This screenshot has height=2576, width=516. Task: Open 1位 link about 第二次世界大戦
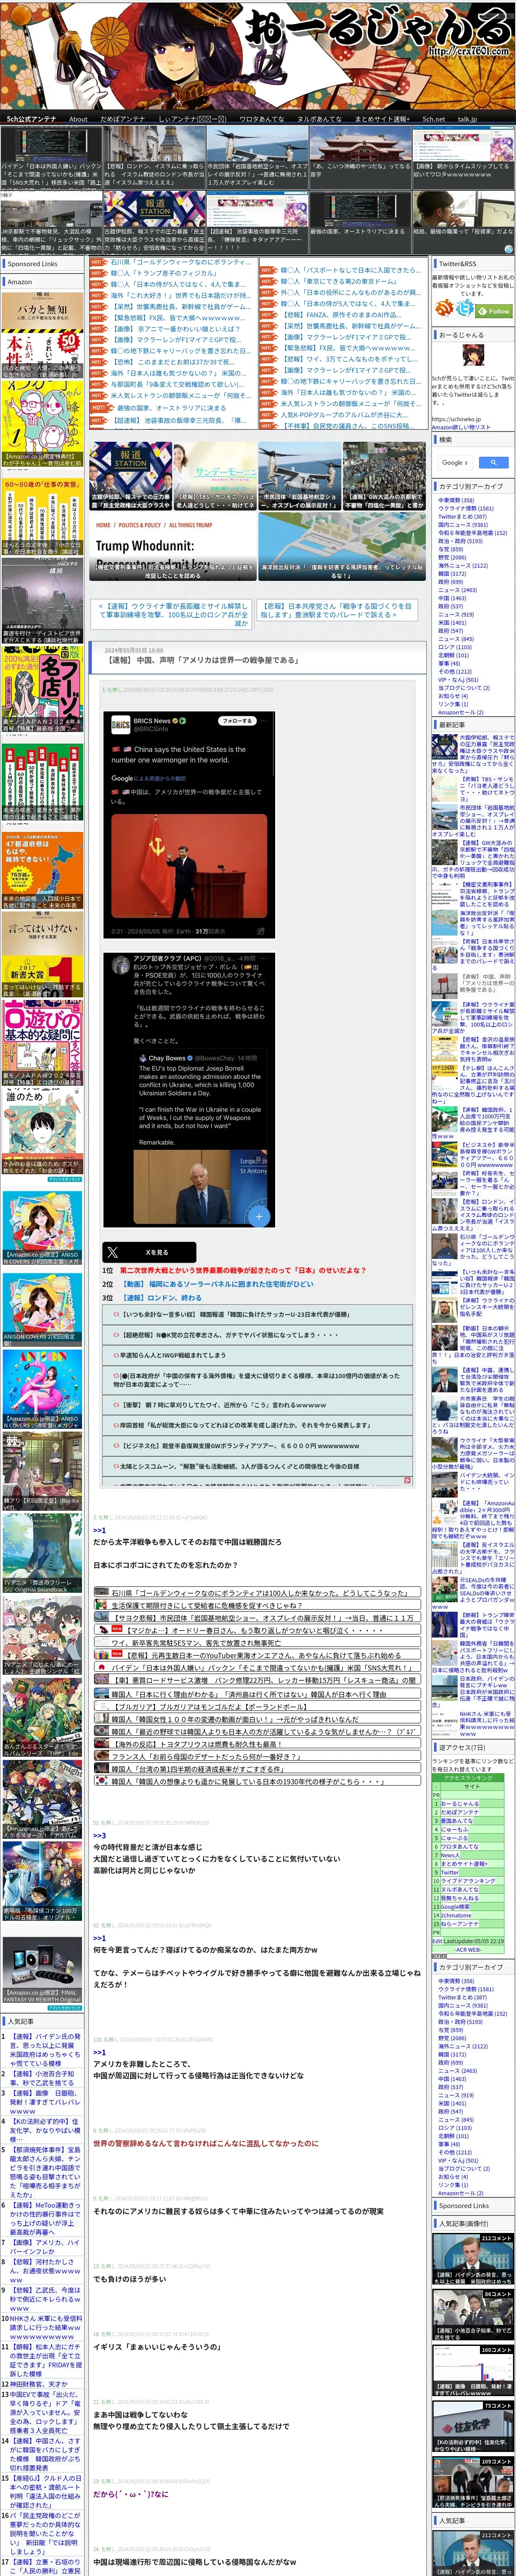243,1270
